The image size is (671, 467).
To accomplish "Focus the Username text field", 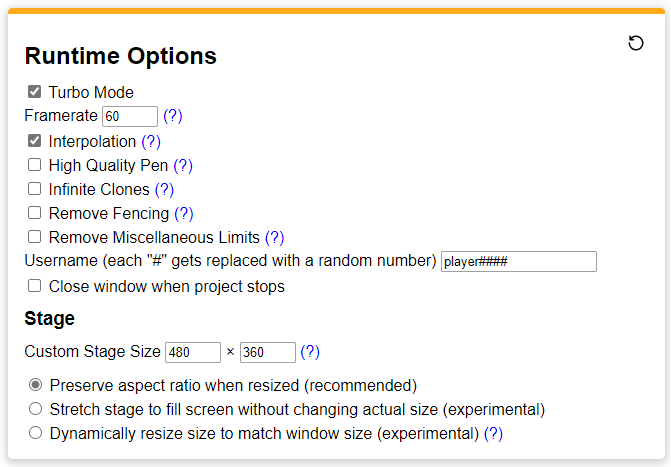I will pos(518,262).
